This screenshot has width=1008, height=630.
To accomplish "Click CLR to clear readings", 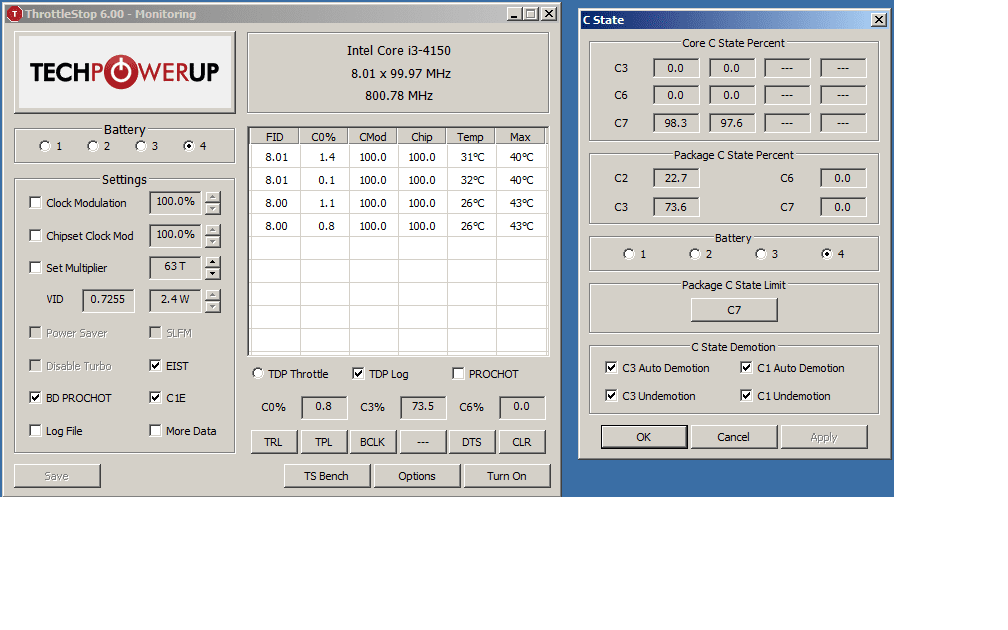I will pos(522,442).
